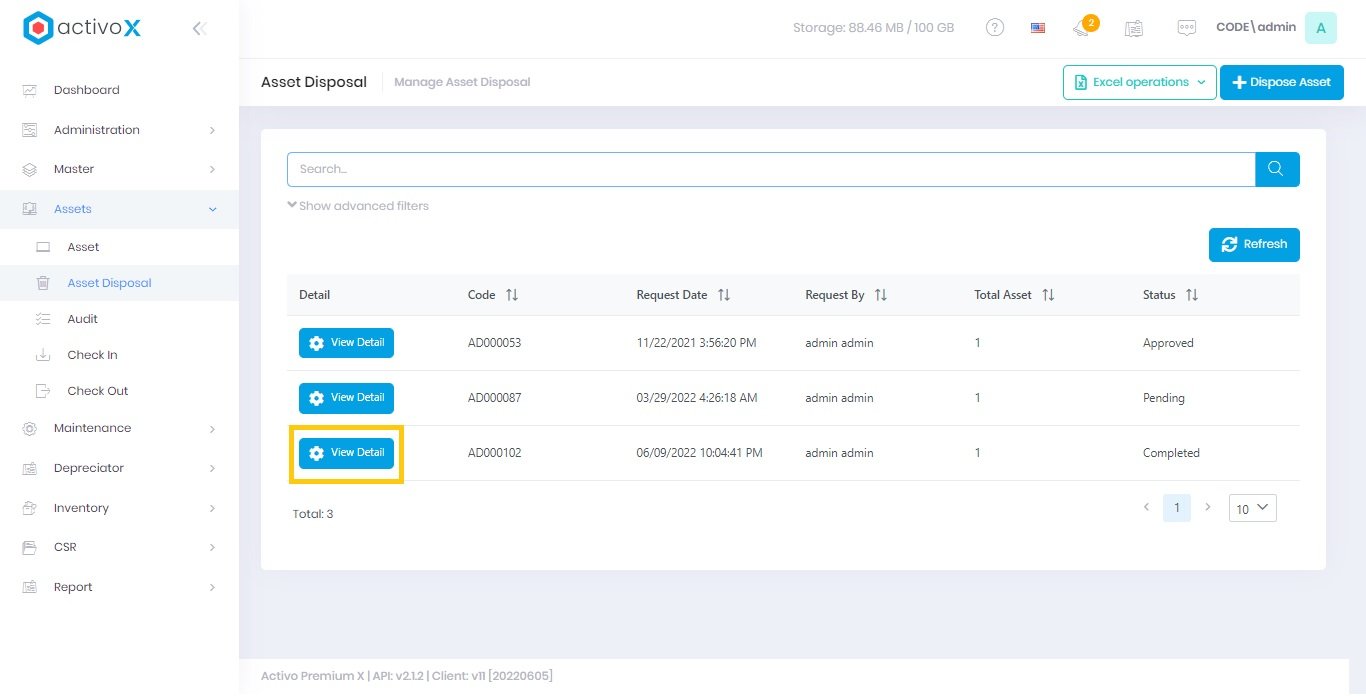Image resolution: width=1366 pixels, height=696 pixels.
Task: Open the language flag selector
Action: pos(1038,28)
